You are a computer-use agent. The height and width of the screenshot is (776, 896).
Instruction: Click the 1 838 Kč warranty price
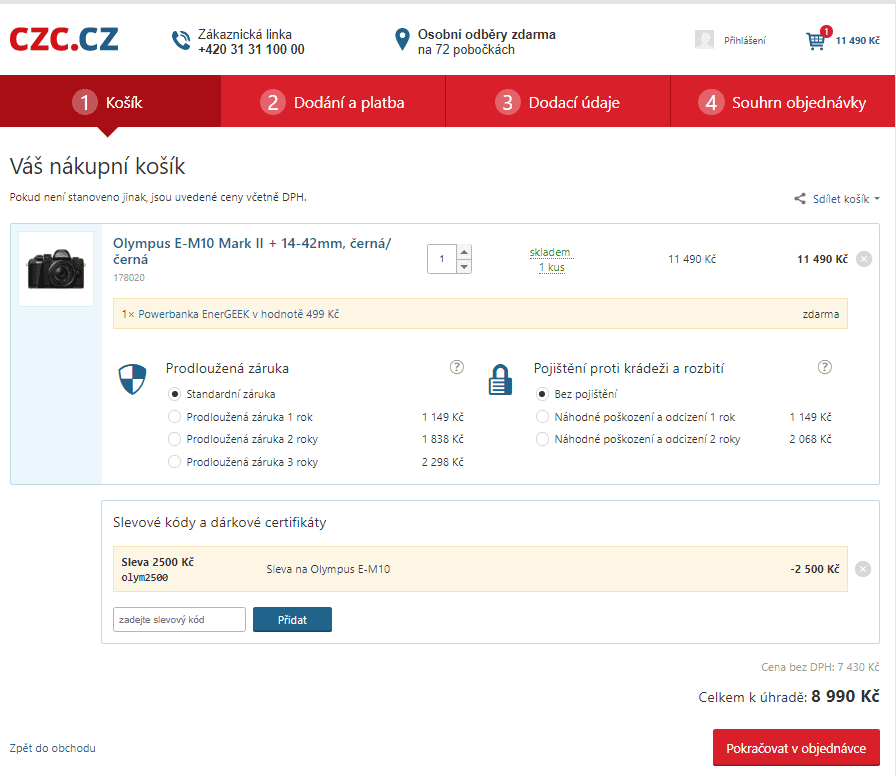tap(442, 439)
